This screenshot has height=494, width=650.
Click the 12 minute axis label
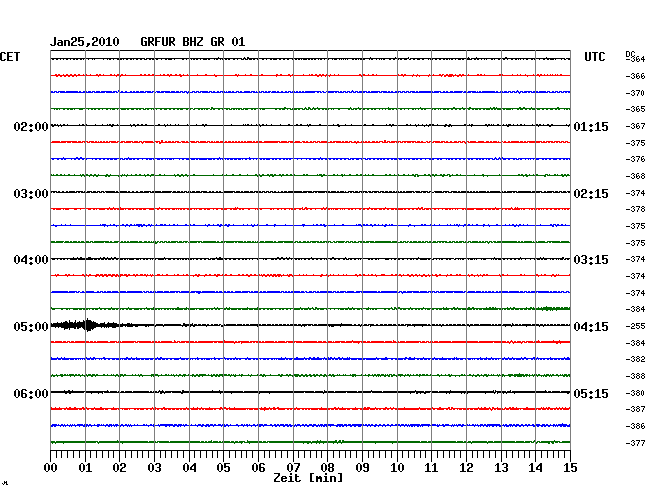(466, 467)
